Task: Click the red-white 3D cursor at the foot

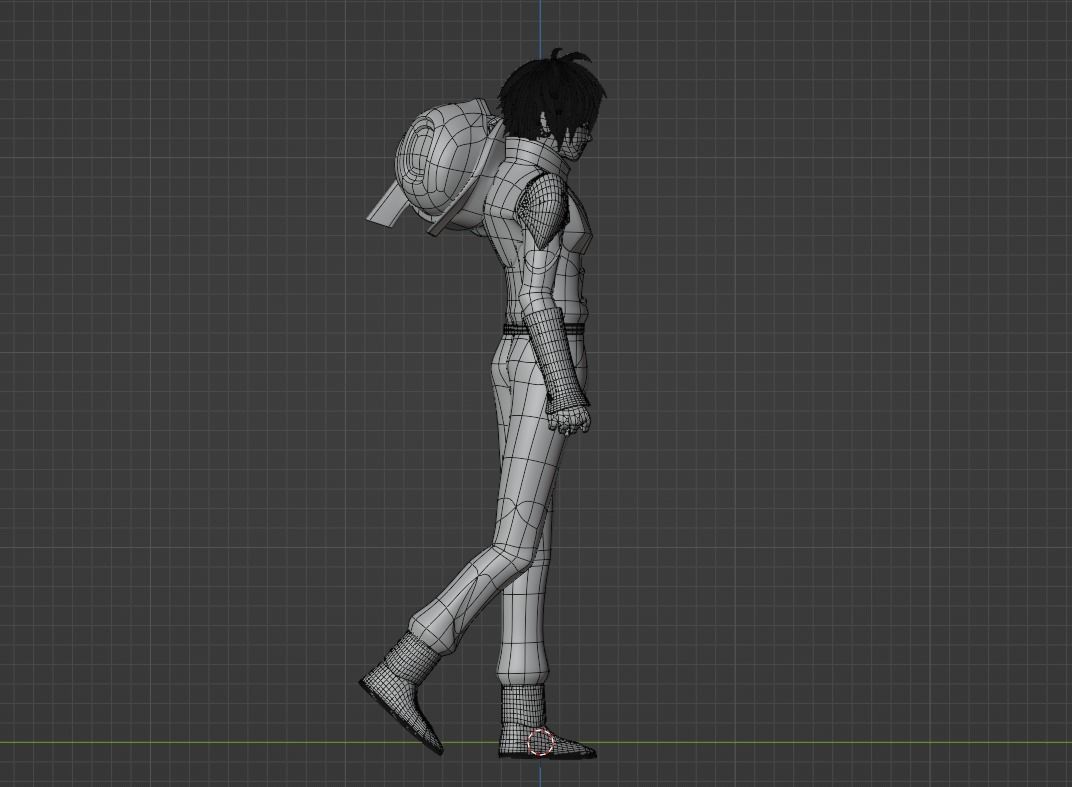Action: [540, 743]
